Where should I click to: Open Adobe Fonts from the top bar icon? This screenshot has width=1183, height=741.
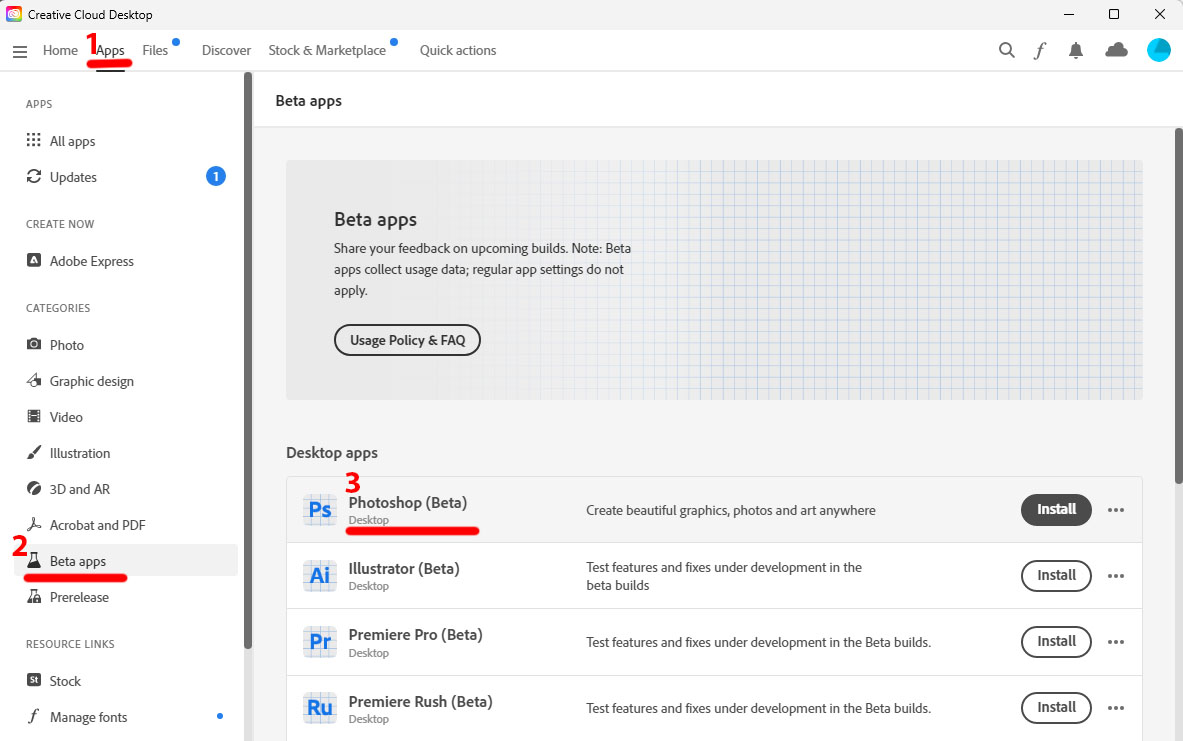pos(1040,49)
